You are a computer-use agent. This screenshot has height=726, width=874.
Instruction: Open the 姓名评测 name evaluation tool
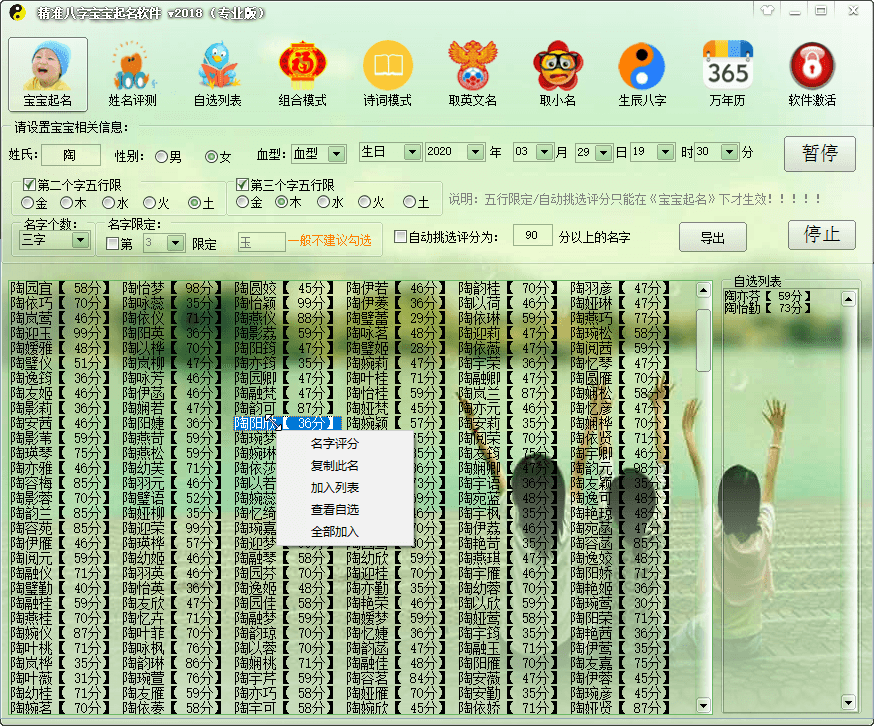[x=132, y=73]
